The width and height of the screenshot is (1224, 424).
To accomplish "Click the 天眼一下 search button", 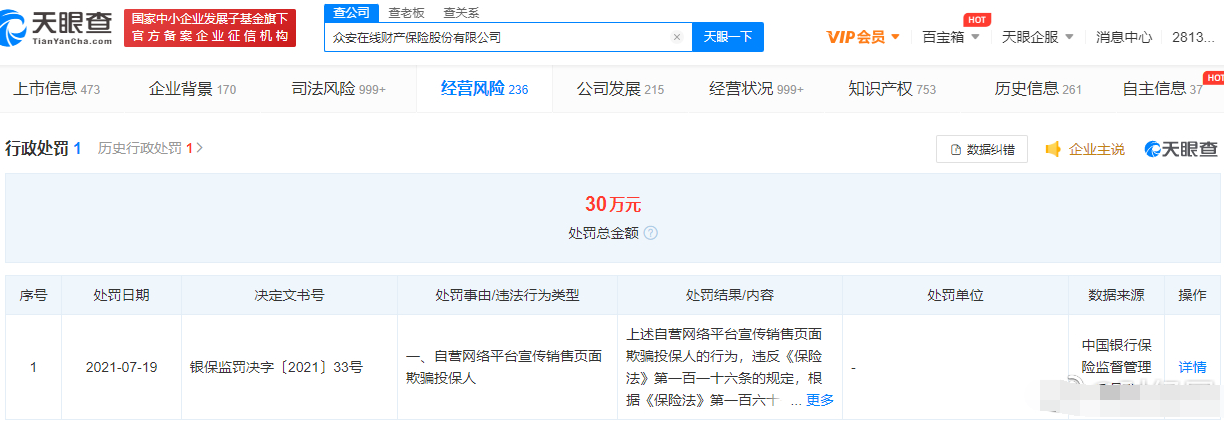I will point(728,37).
